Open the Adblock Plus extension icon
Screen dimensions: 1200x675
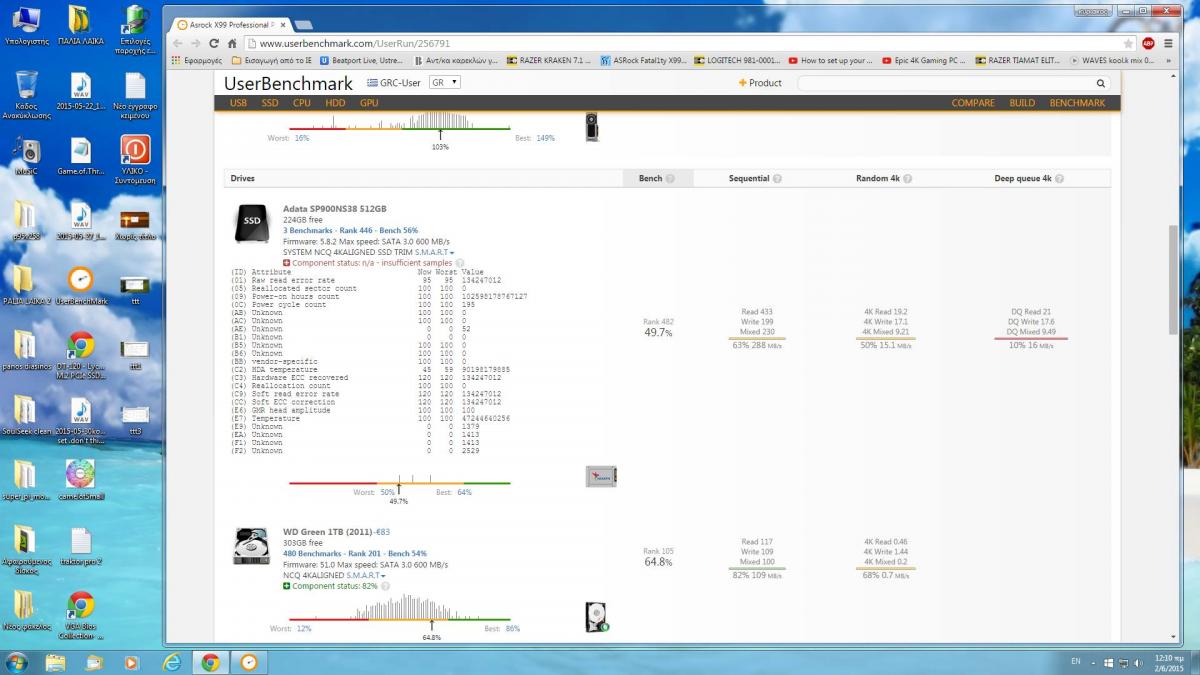pyautogui.click(x=1148, y=43)
